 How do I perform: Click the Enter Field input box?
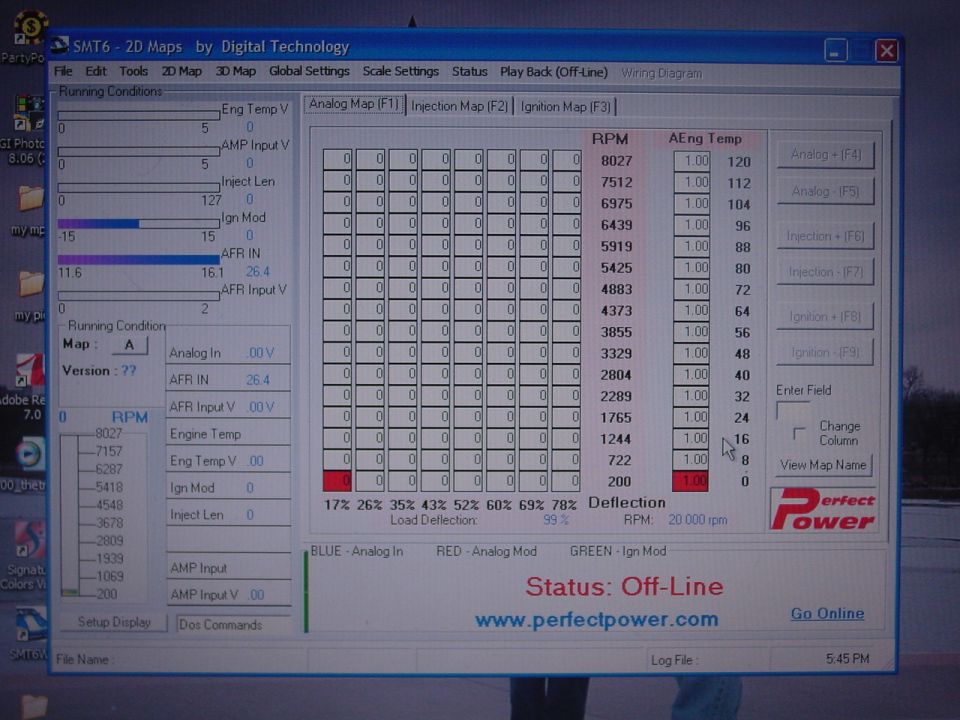coord(793,410)
